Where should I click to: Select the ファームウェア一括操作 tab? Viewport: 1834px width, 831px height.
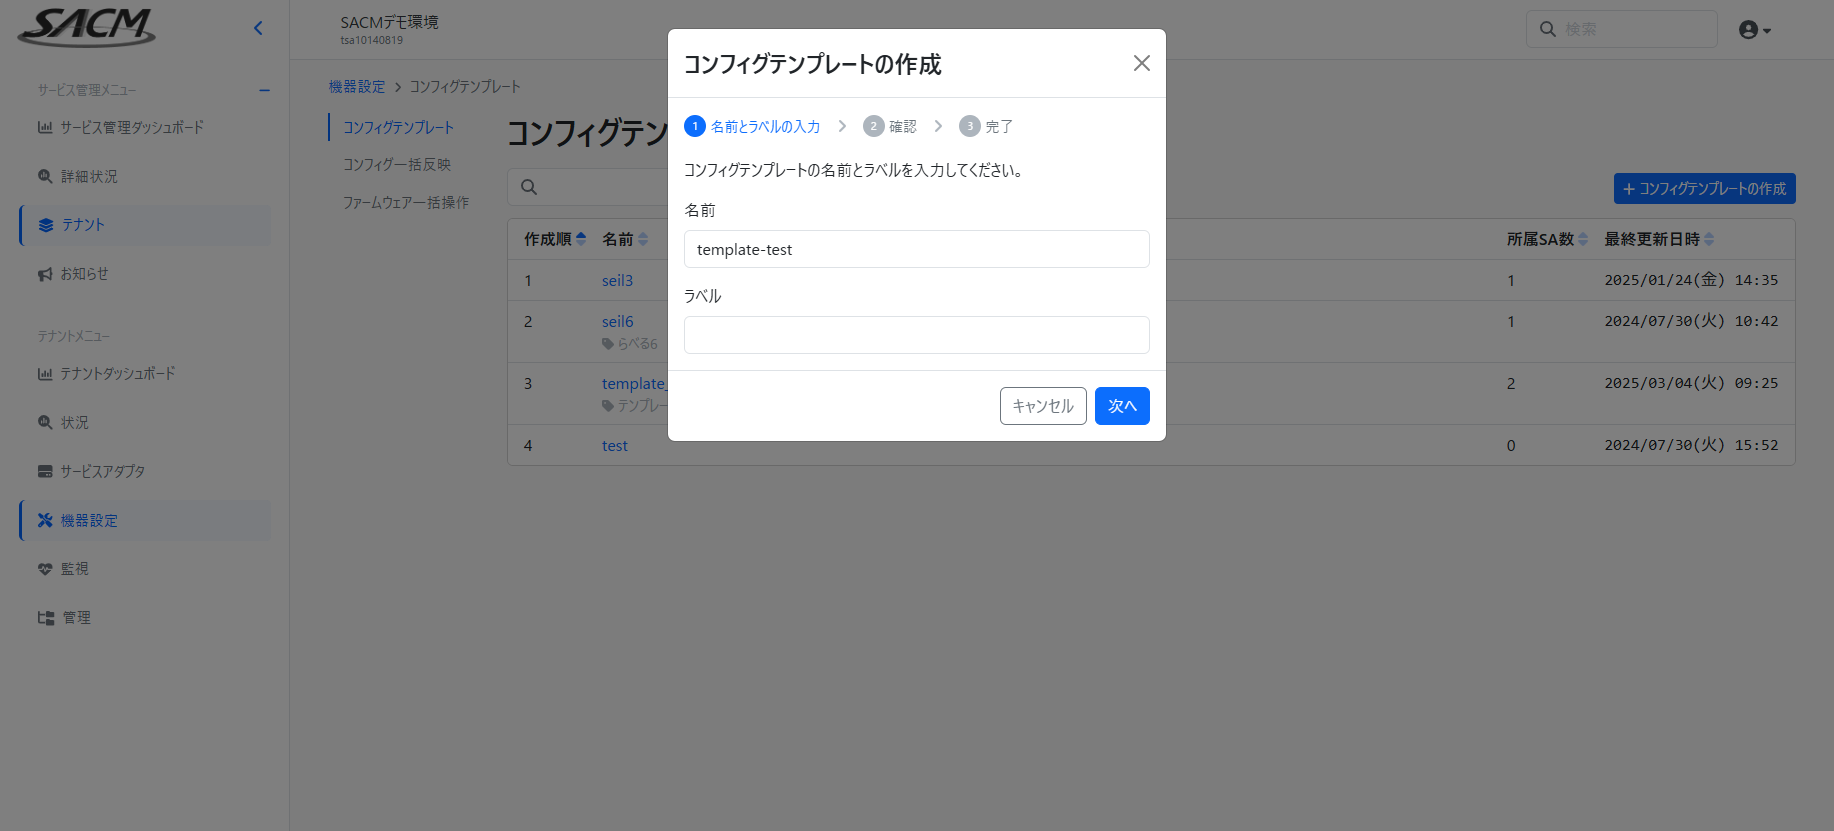pos(406,203)
